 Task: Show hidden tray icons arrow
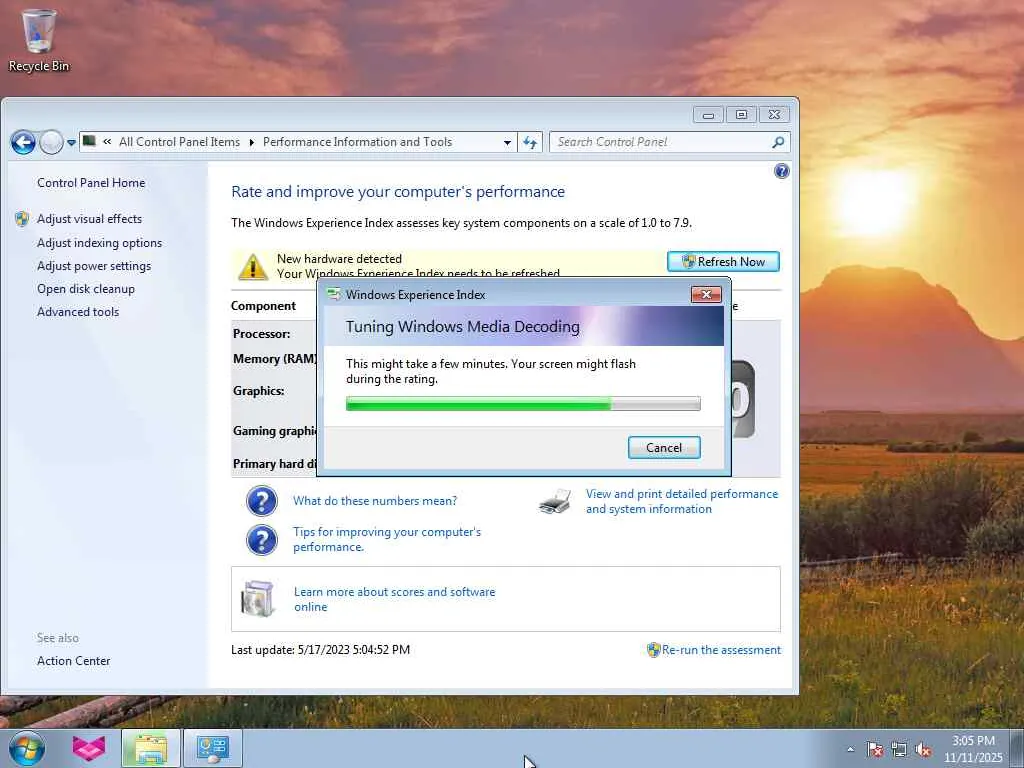[x=850, y=749]
